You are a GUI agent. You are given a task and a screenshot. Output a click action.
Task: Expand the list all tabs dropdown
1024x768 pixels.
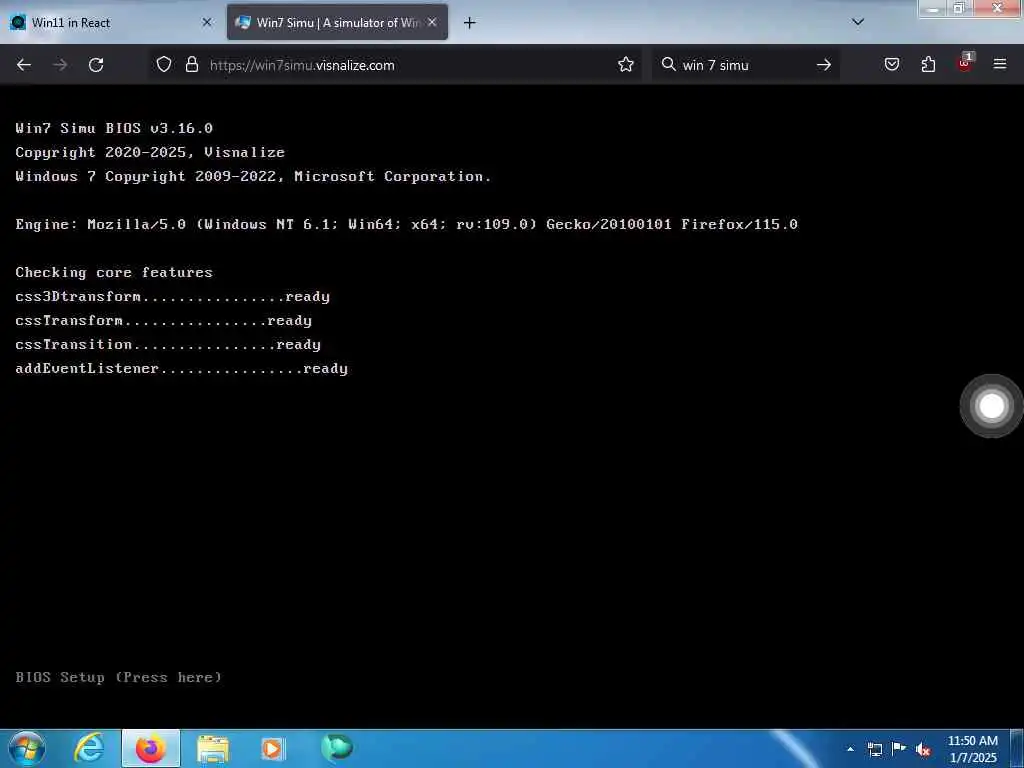(858, 22)
